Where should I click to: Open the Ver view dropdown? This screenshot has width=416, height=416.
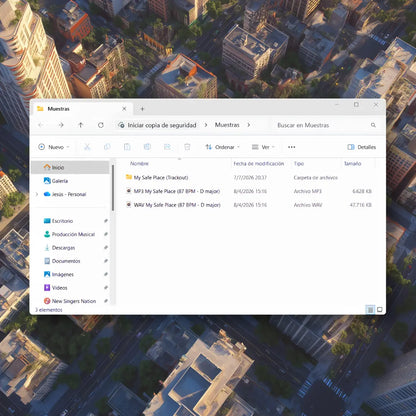click(x=263, y=147)
